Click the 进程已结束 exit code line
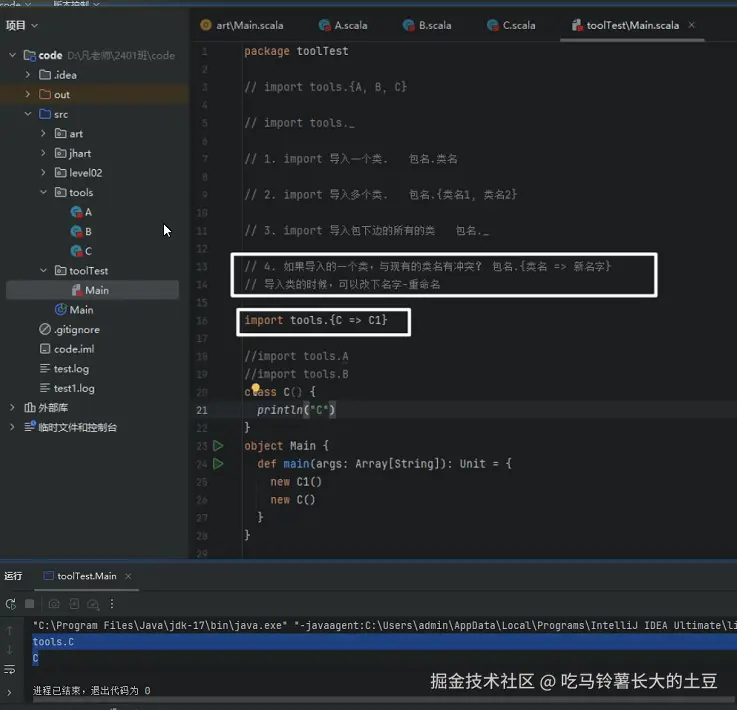This screenshot has height=710, width=737. 92,690
